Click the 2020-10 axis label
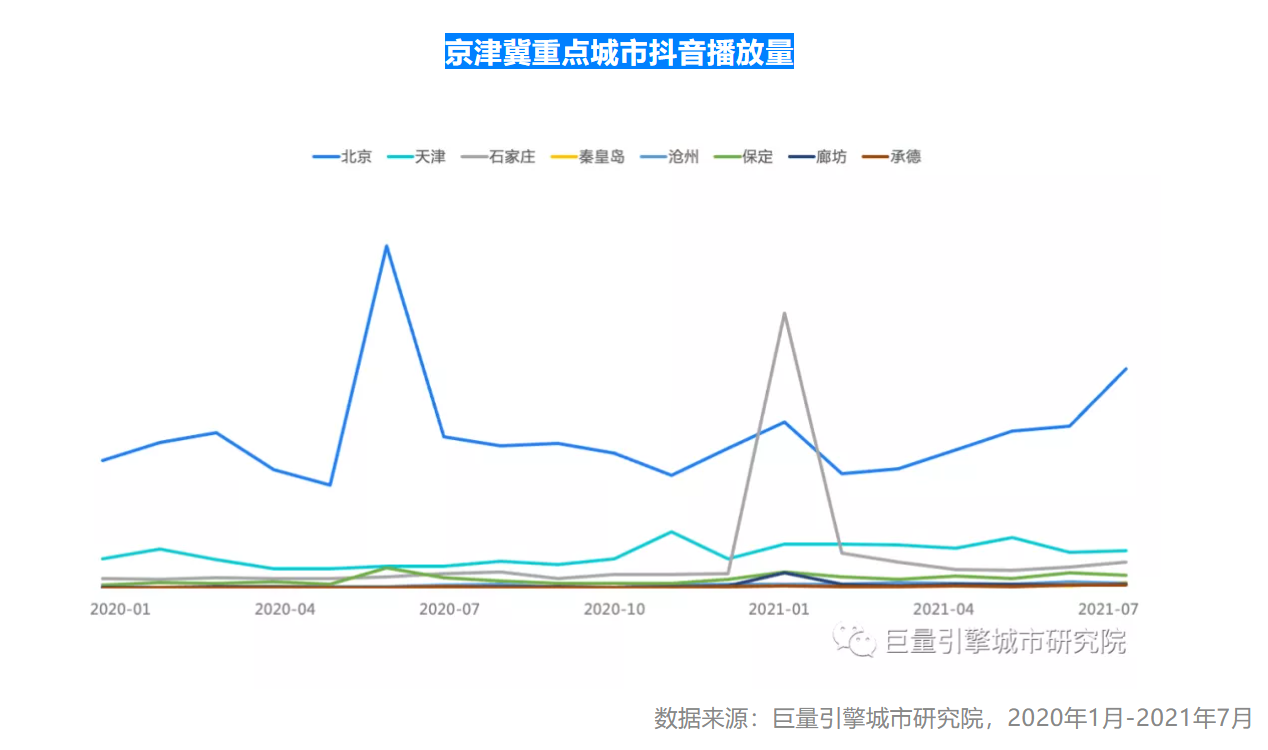 point(614,608)
